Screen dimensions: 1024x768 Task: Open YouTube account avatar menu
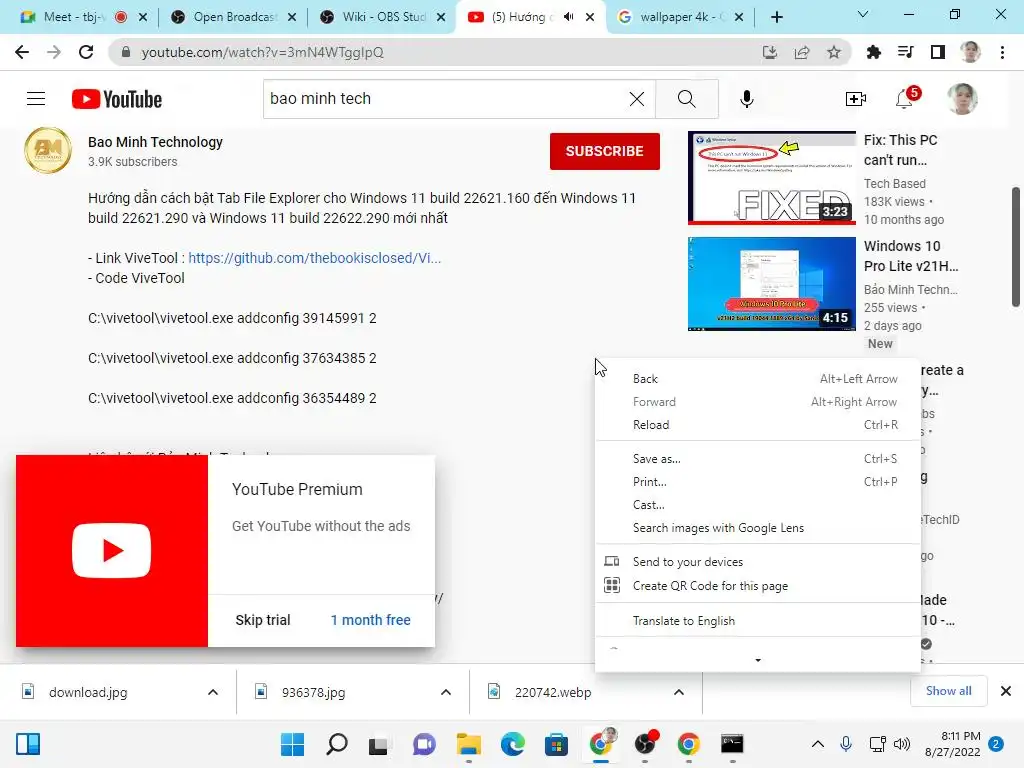[962, 99]
